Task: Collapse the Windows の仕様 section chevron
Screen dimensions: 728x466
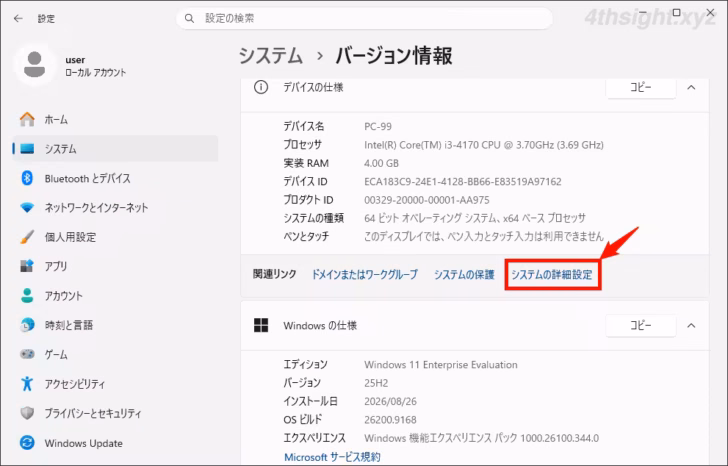Action: pos(691,325)
